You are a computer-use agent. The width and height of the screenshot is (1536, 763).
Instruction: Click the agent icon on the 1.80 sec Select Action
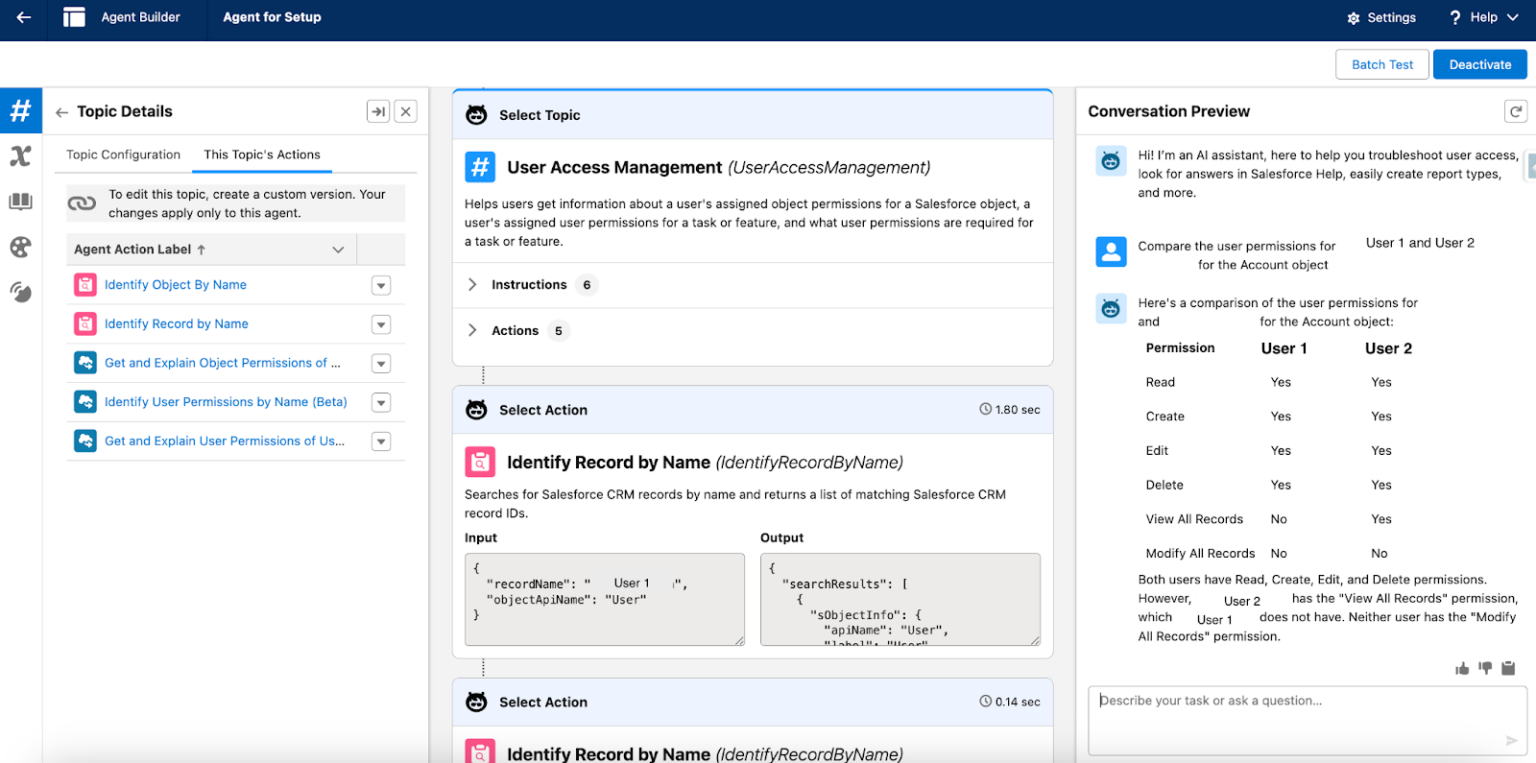[477, 410]
